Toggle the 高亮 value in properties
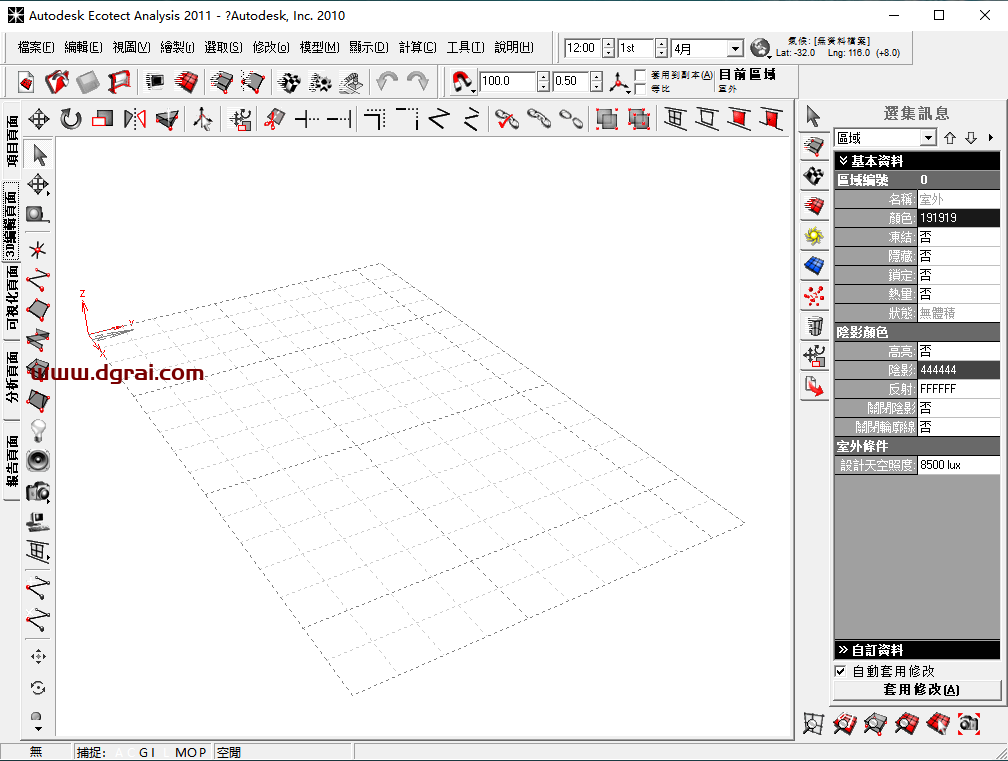The image size is (1008, 761). coord(958,351)
